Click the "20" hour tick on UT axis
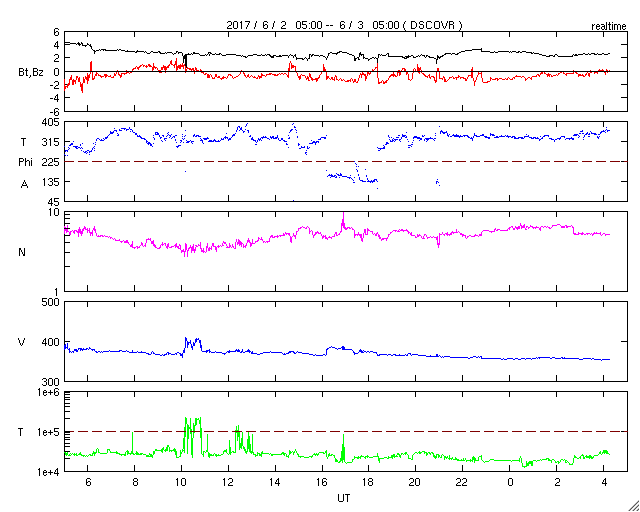640x512 pixels. [x=416, y=481]
